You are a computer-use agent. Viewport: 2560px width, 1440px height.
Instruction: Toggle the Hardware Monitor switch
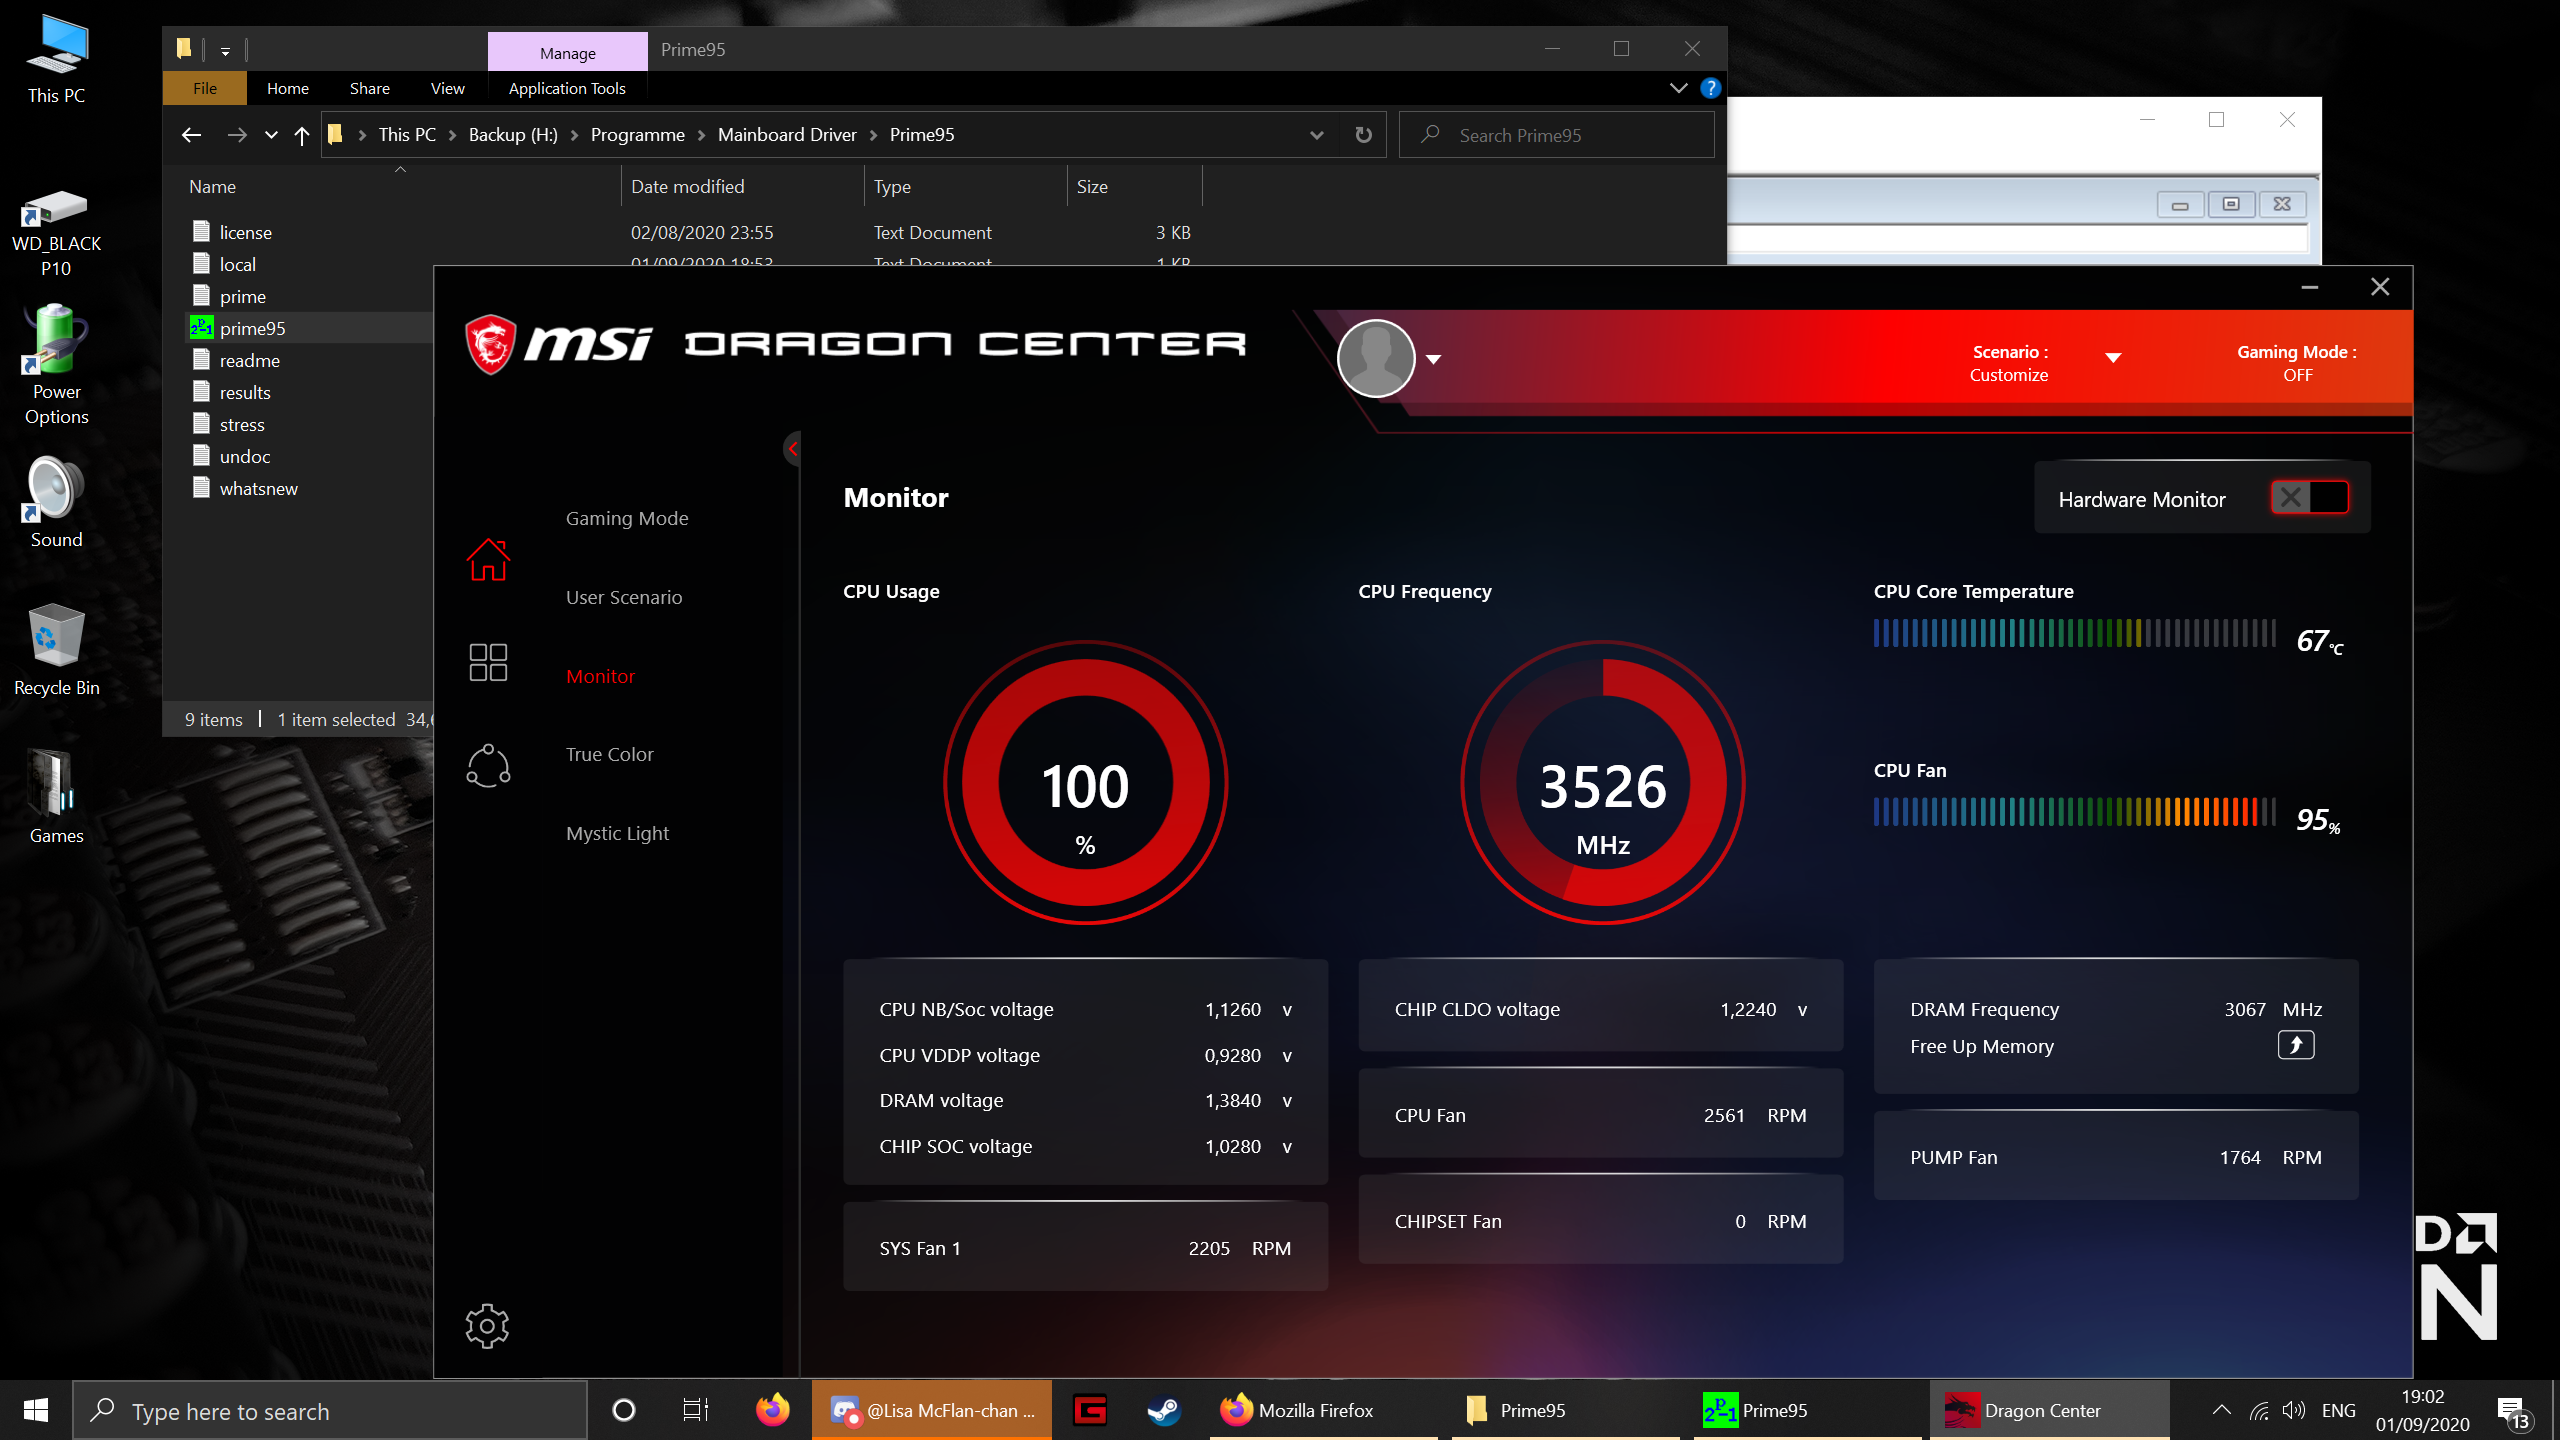[x=2309, y=498]
